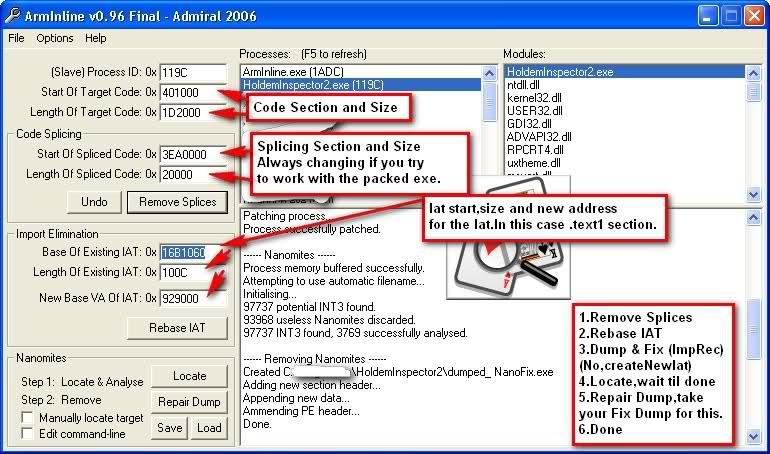Click the Repair Dump button
770x454 pixels.
190,402
